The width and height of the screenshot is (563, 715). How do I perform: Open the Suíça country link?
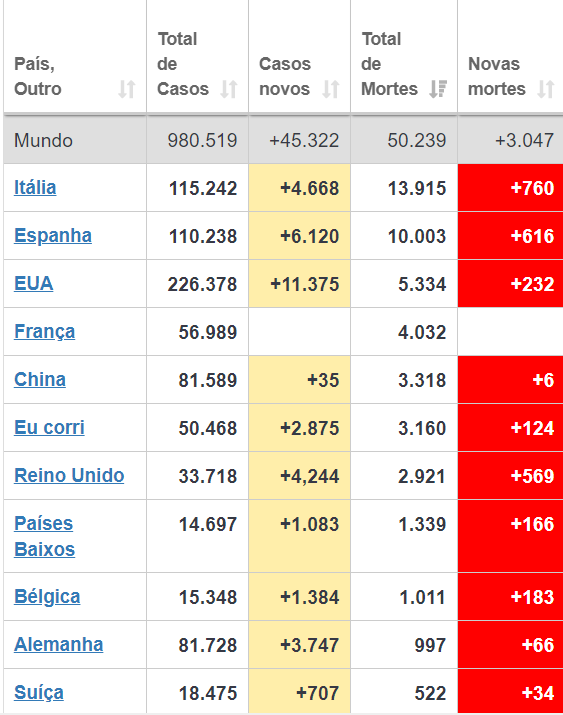pyautogui.click(x=39, y=693)
